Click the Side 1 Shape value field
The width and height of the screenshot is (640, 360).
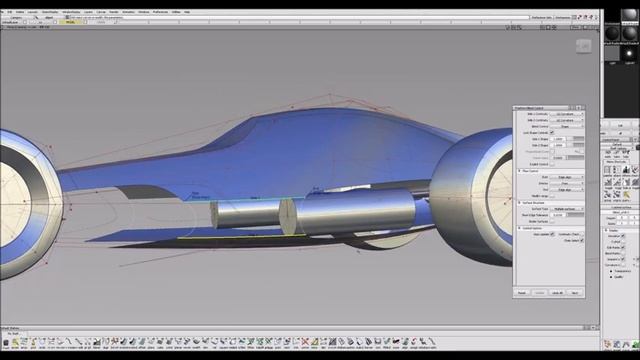tap(558, 139)
